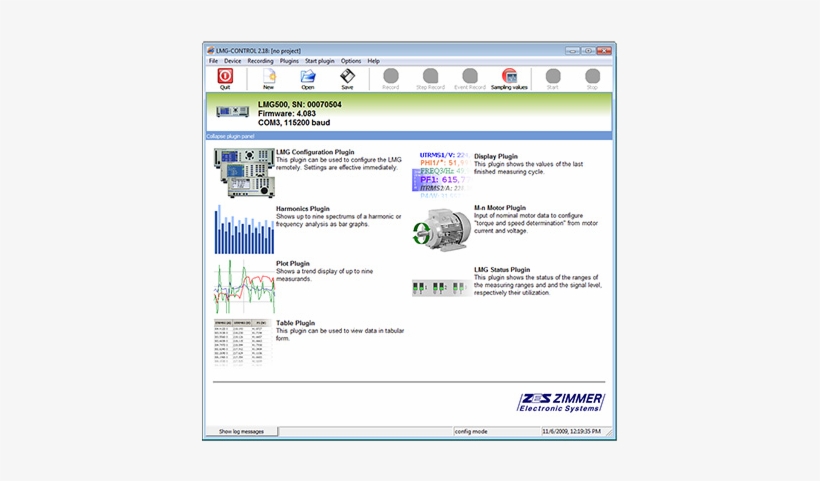The width and height of the screenshot is (820, 481).
Task: Click the LMG-CONTROL application icon in title bar
Action: tap(210, 51)
